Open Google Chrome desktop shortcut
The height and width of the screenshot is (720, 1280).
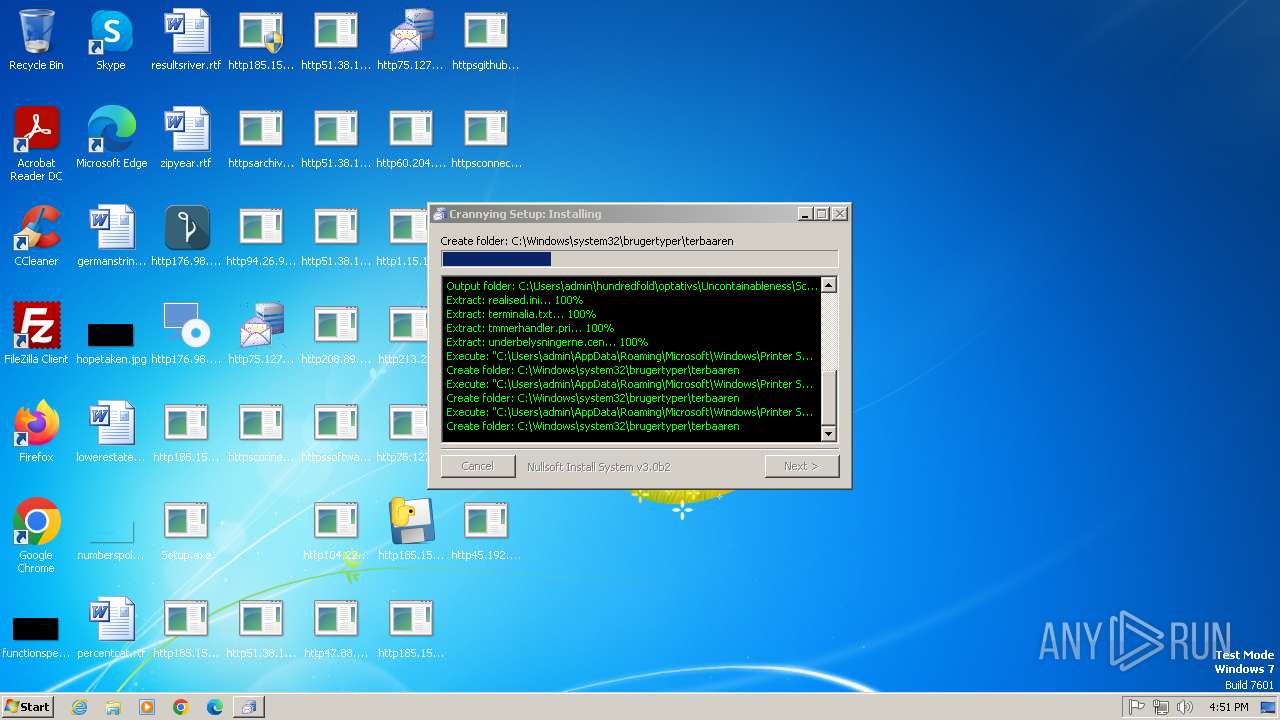[x=36, y=537]
